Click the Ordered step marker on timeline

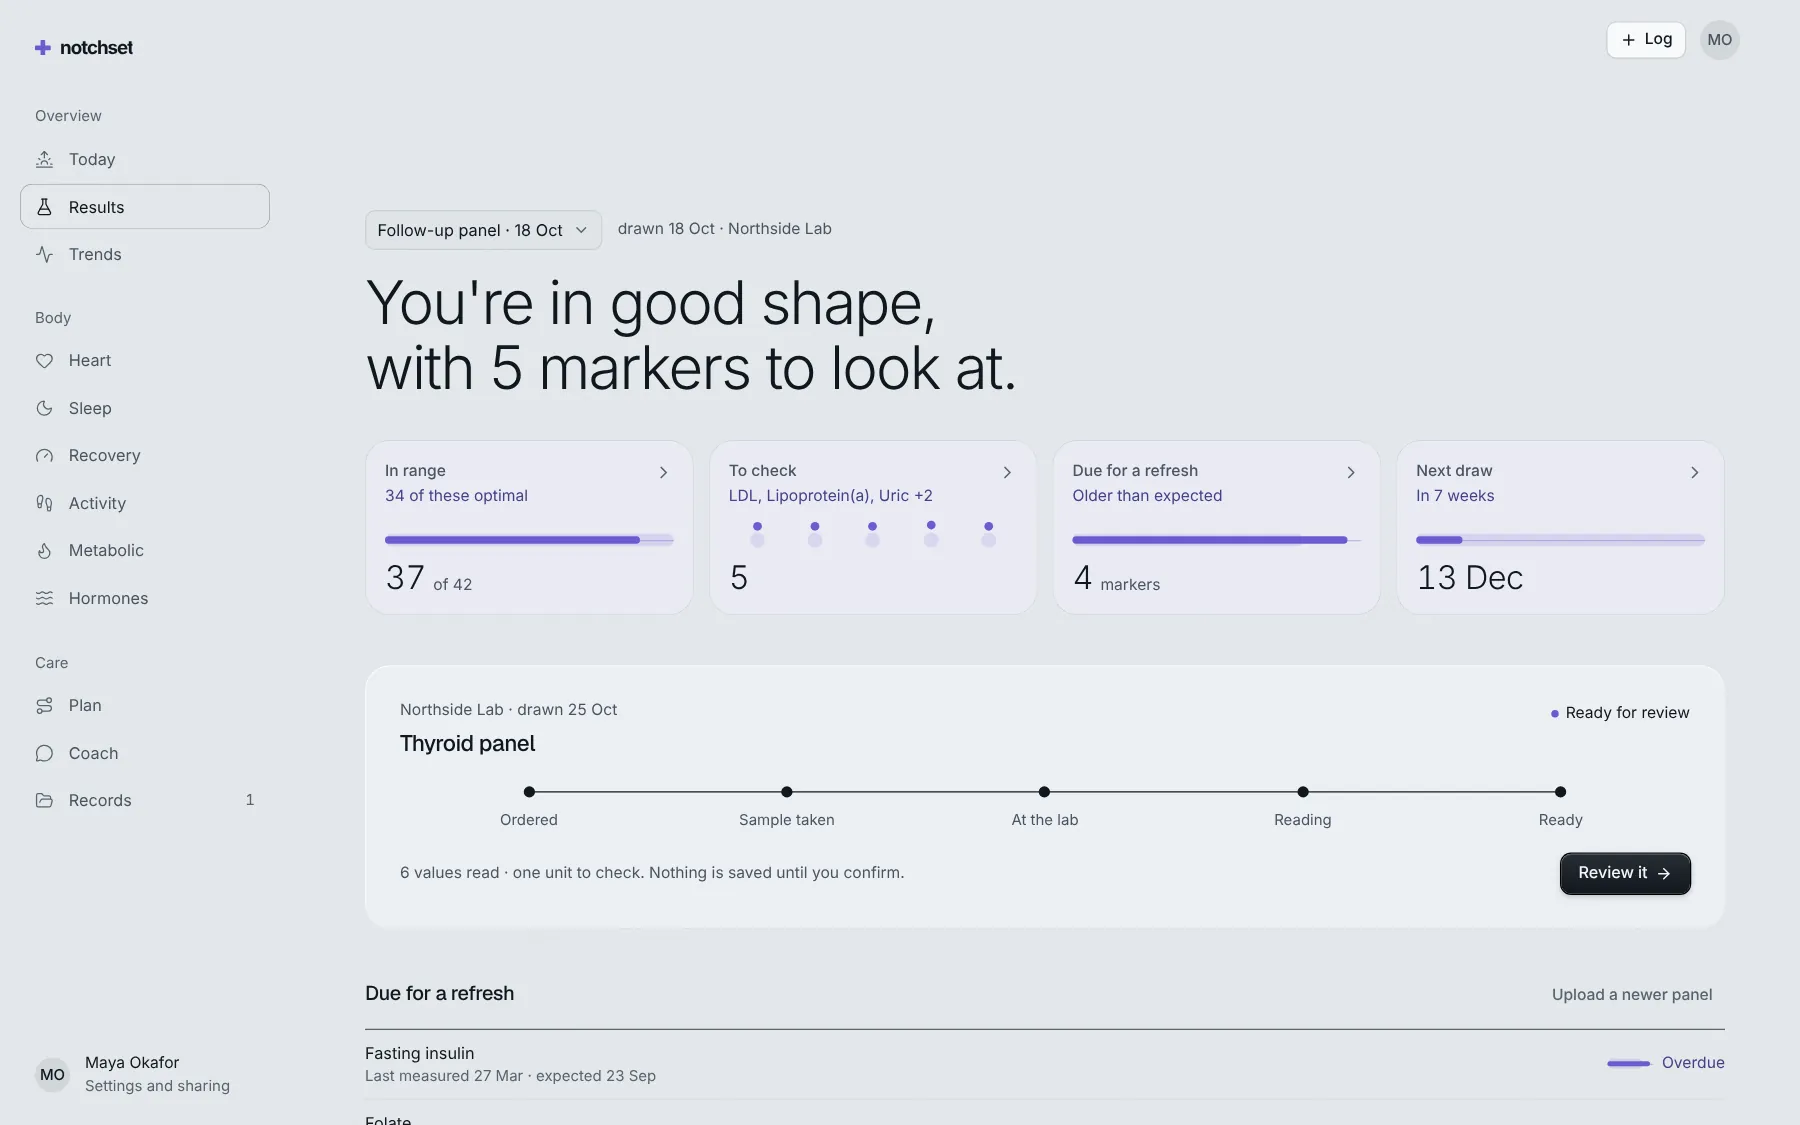(x=529, y=792)
